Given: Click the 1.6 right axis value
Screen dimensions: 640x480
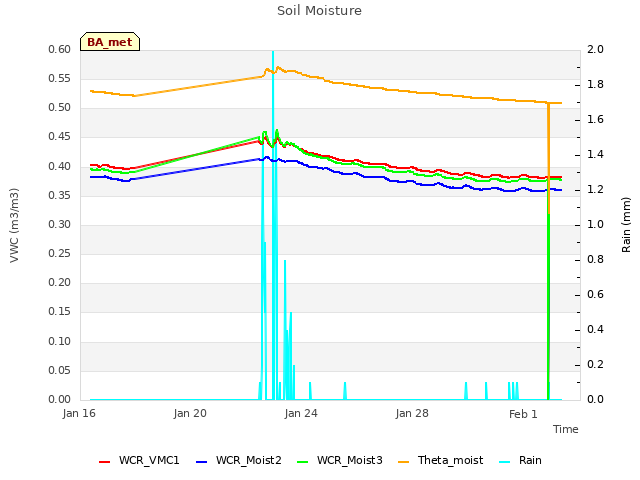Looking at the screenshot, I should point(595,120).
